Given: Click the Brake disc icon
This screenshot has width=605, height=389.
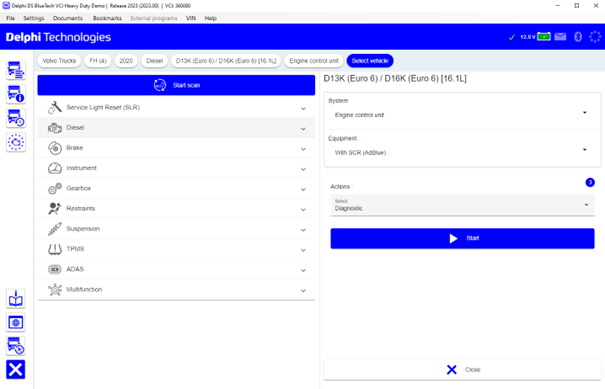Looking at the screenshot, I should tap(55, 148).
